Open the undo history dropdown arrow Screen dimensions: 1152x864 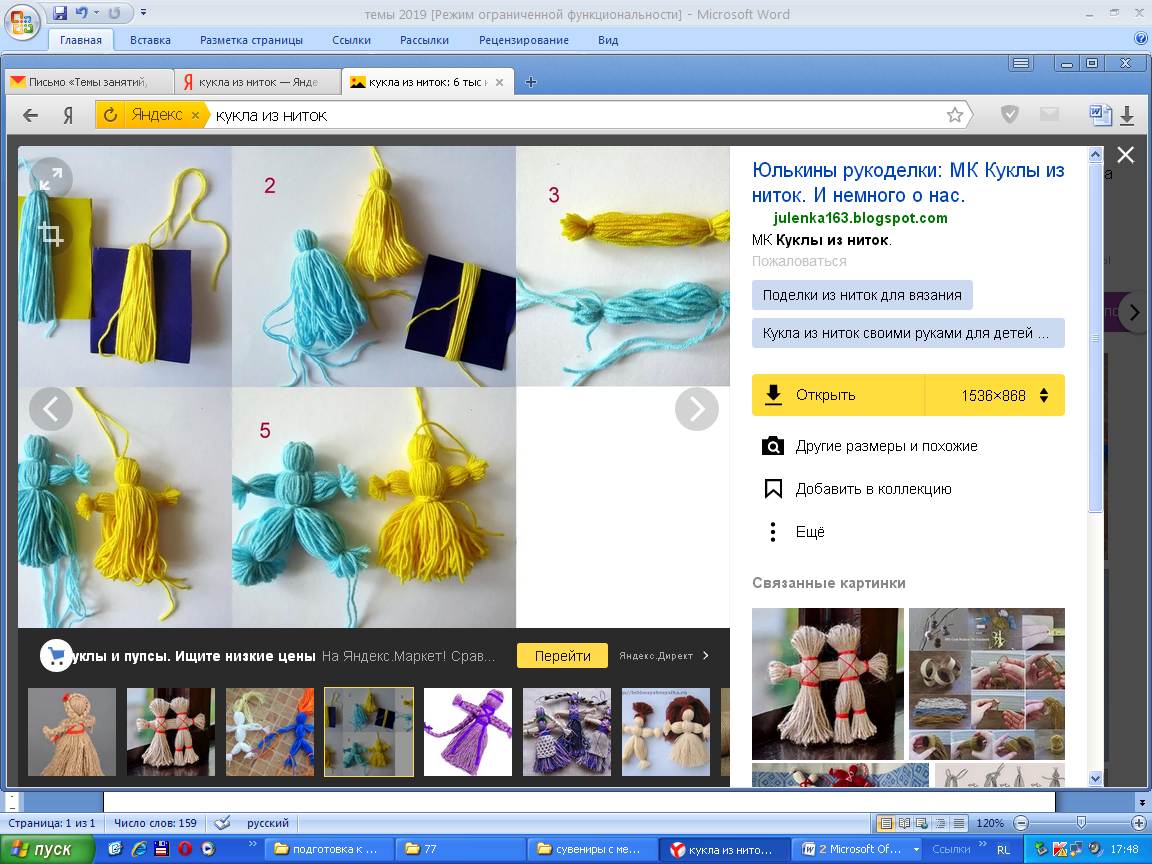[x=96, y=12]
